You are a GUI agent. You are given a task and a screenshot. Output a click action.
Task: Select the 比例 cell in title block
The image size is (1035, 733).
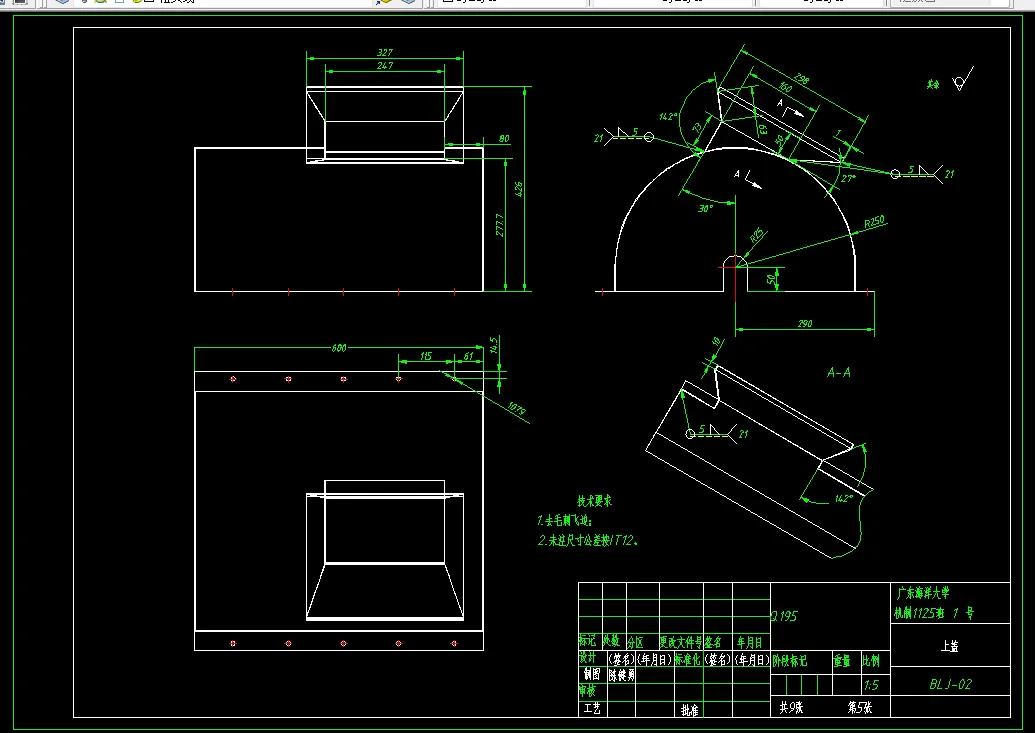[871, 660]
